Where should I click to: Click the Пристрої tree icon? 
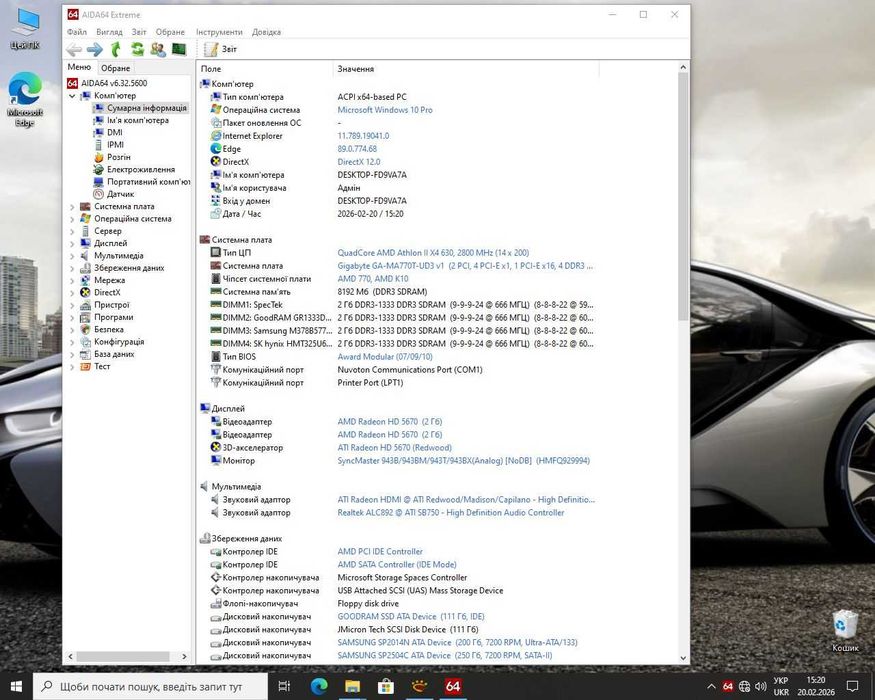pyautogui.click(x=85, y=305)
